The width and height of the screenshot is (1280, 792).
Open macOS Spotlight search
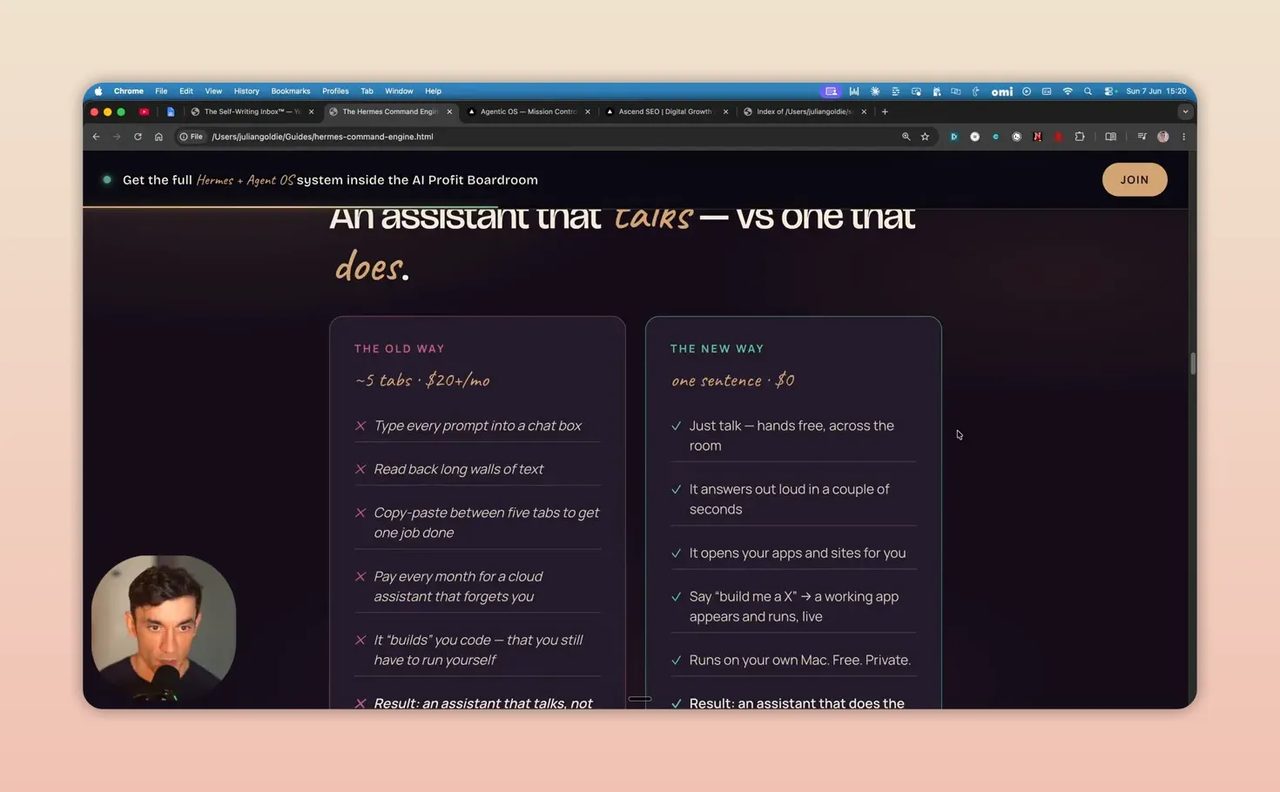pos(1088,91)
